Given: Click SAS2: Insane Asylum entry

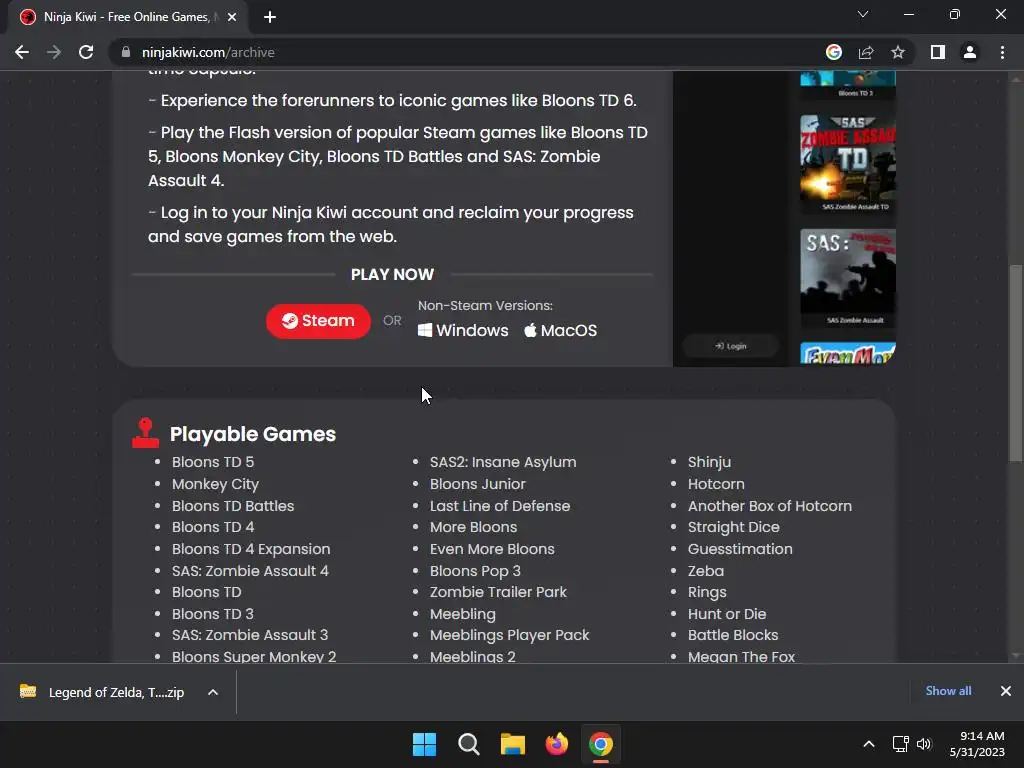Looking at the screenshot, I should [x=503, y=462].
